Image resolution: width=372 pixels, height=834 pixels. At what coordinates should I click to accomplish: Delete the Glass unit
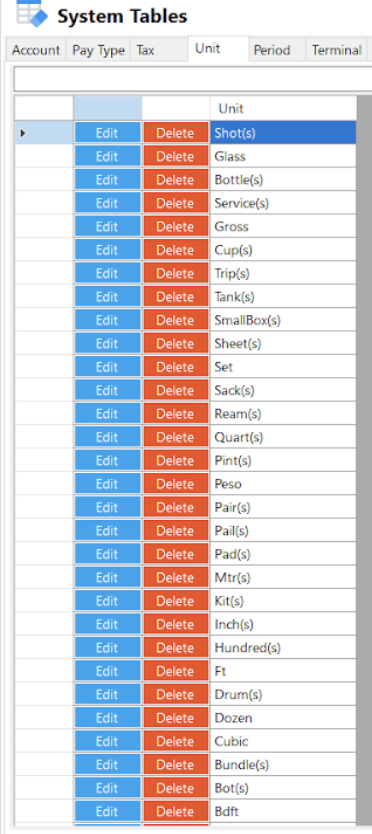coord(176,156)
